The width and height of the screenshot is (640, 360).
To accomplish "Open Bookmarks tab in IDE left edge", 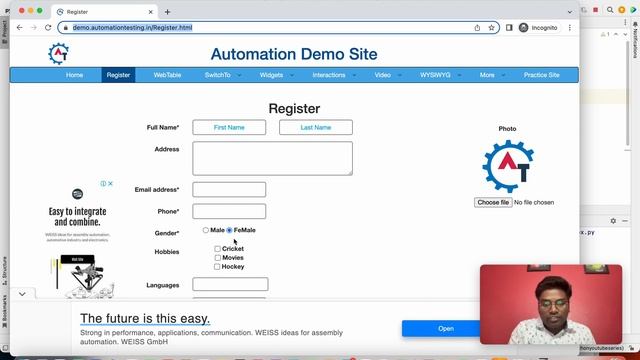I will [x=4, y=312].
